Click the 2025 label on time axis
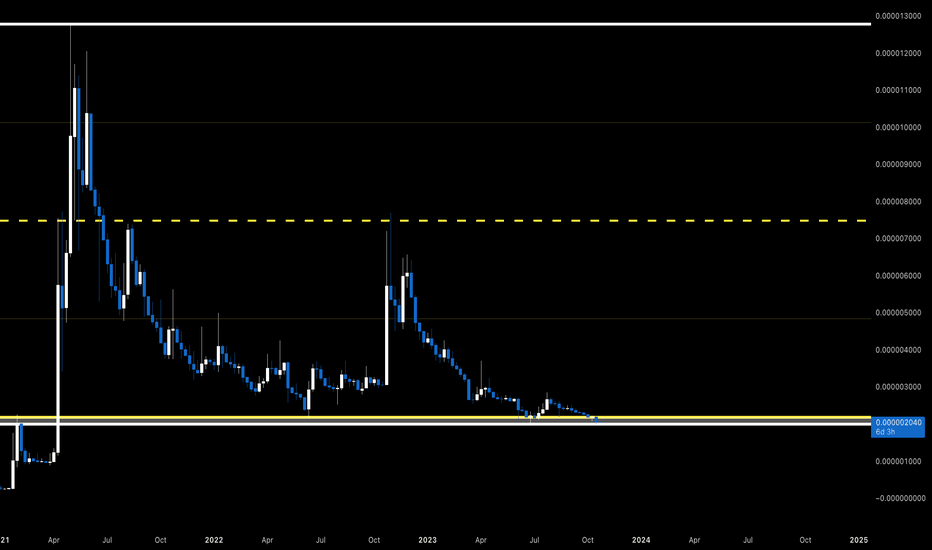The width and height of the screenshot is (932, 550). point(859,540)
